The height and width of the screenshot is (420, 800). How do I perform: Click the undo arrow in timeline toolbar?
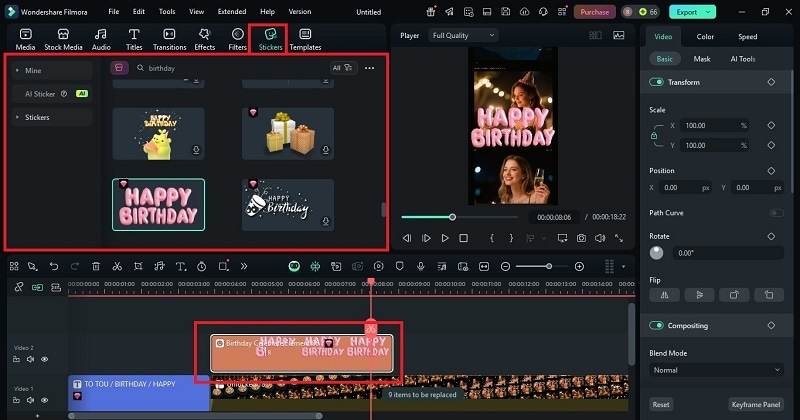54,266
